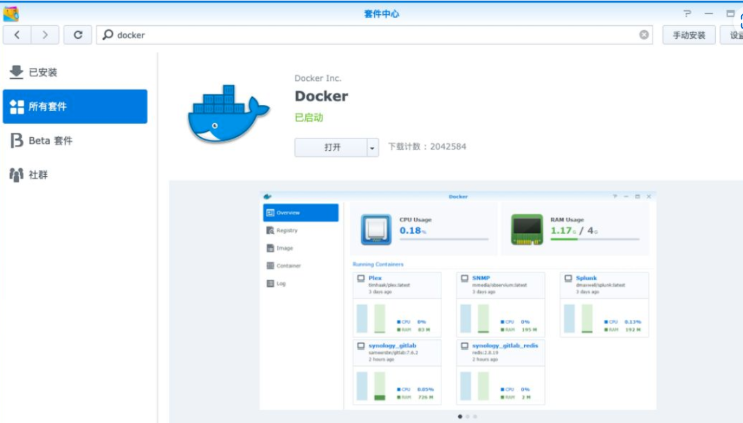Click the Splunk container name

point(586,278)
